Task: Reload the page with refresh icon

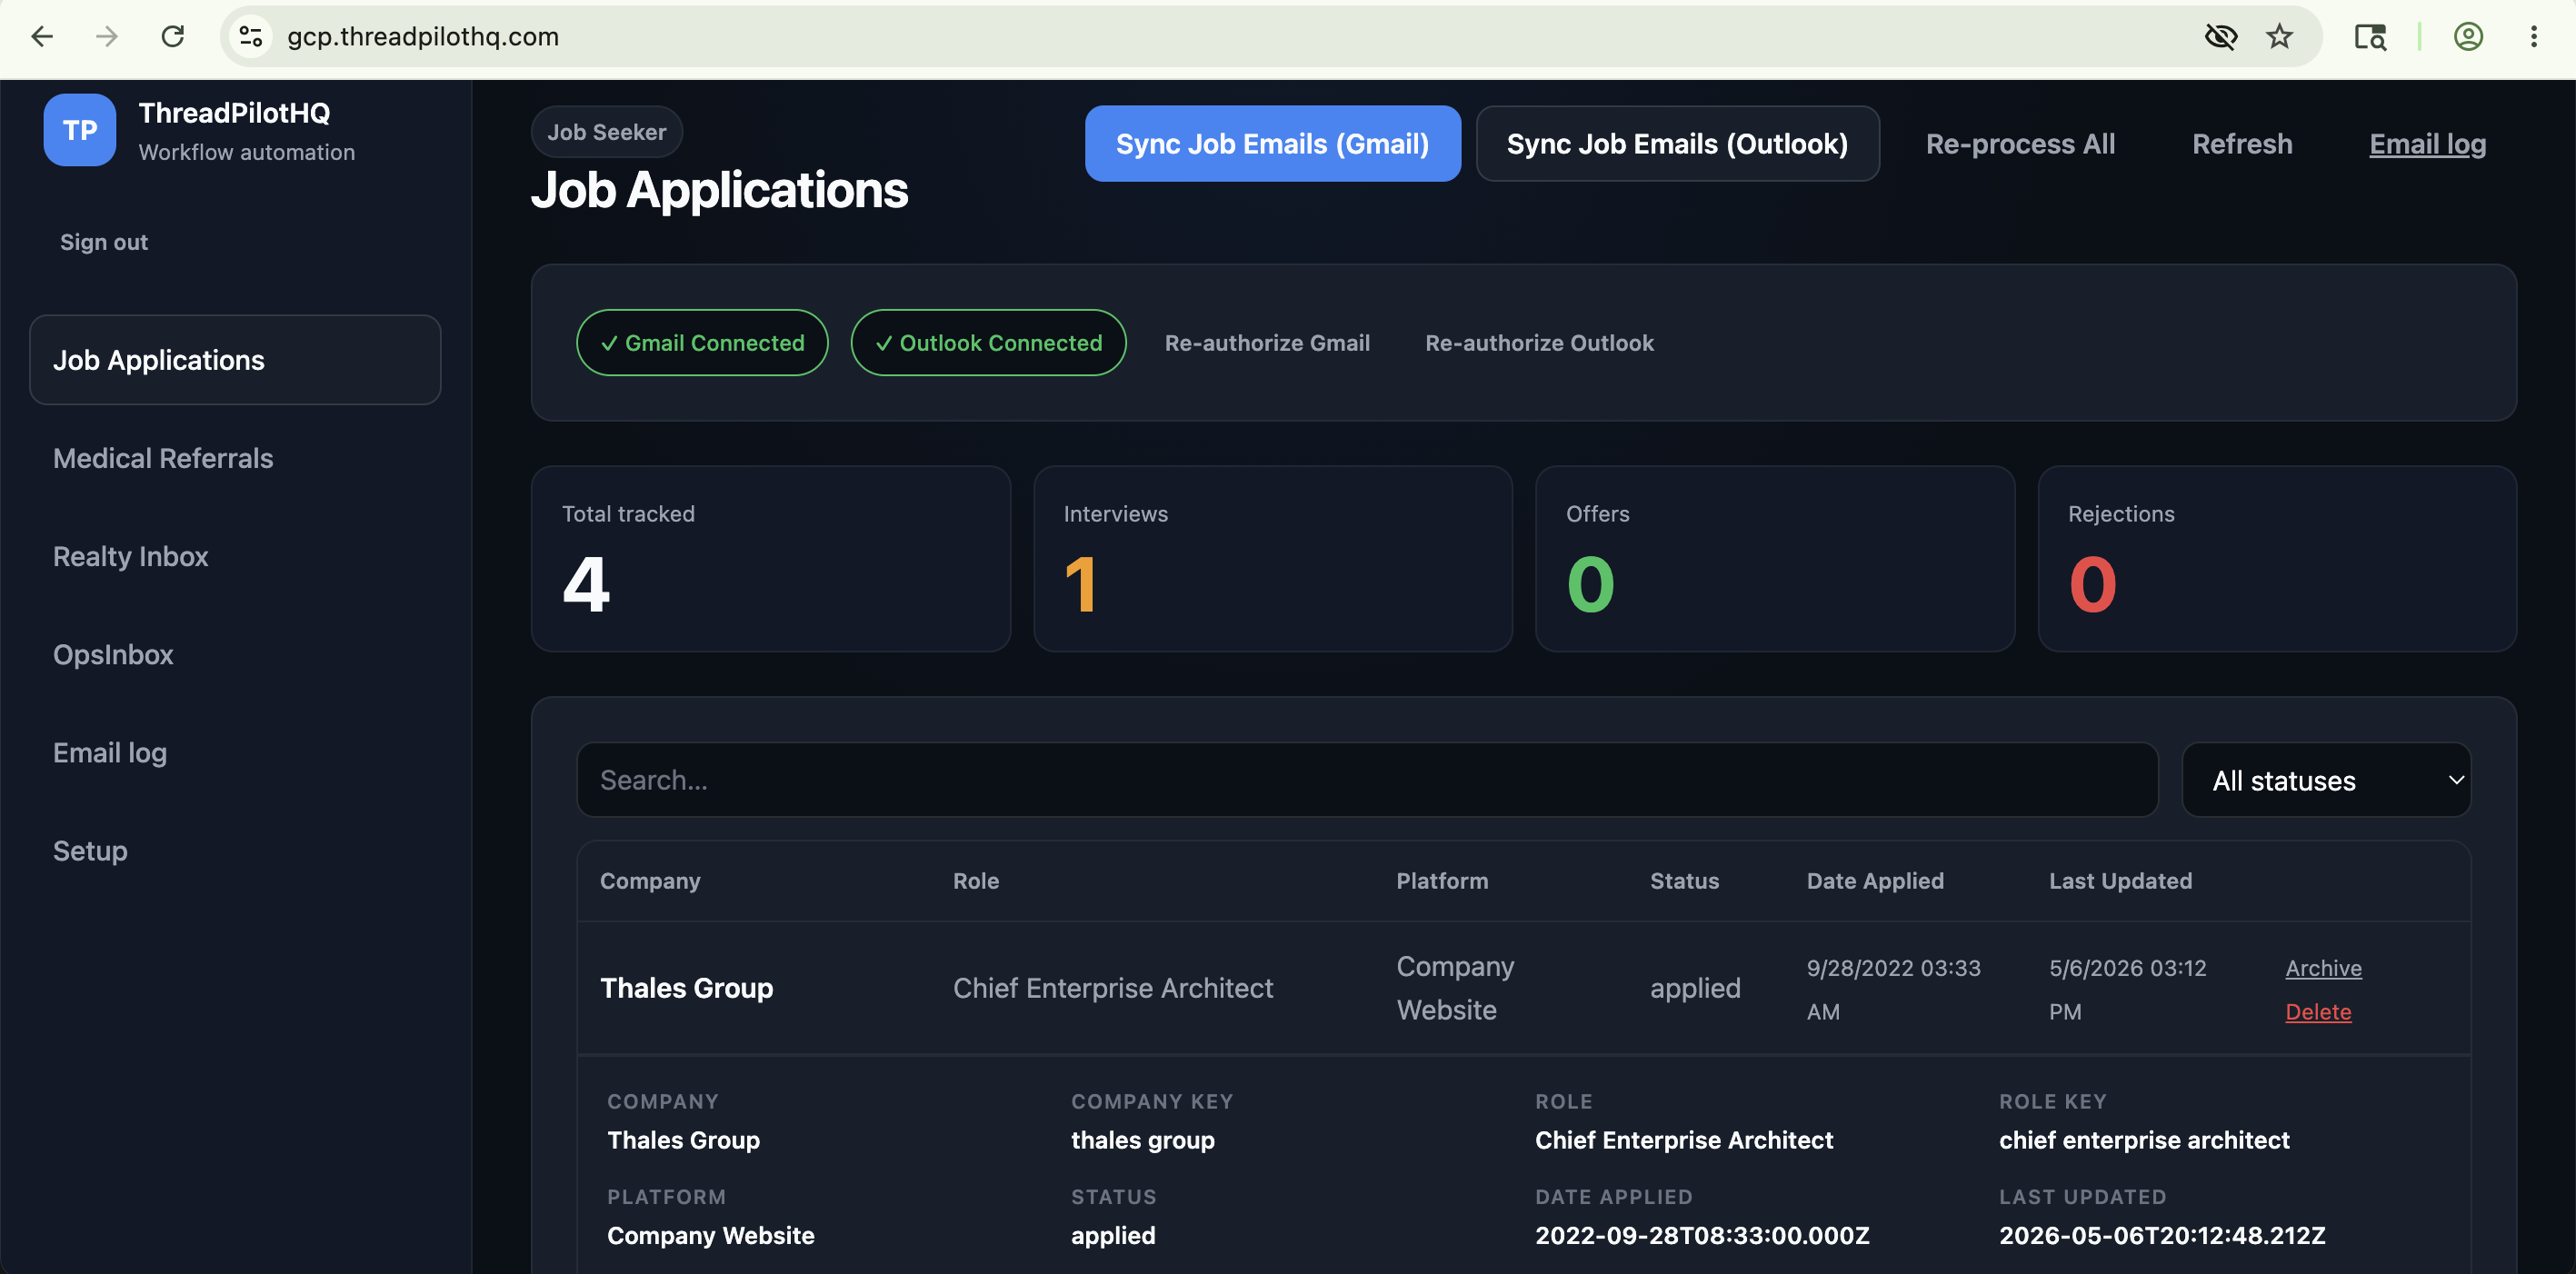Action: 173,37
